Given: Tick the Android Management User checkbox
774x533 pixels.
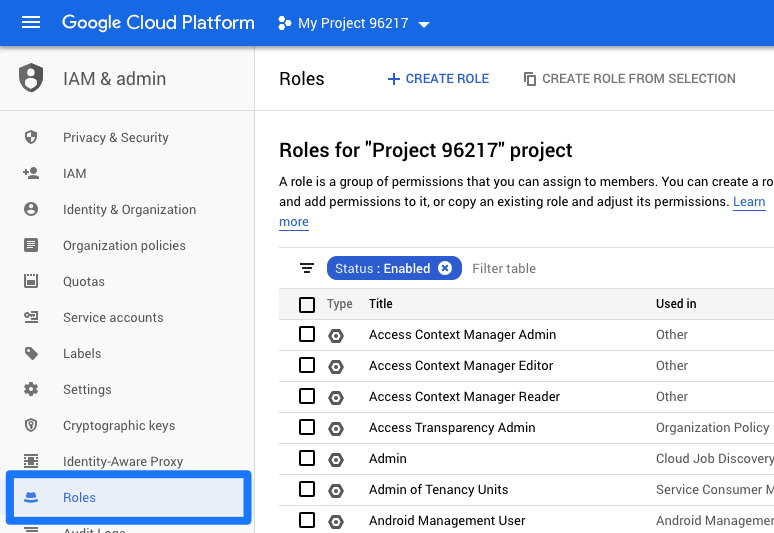Looking at the screenshot, I should coord(307,520).
